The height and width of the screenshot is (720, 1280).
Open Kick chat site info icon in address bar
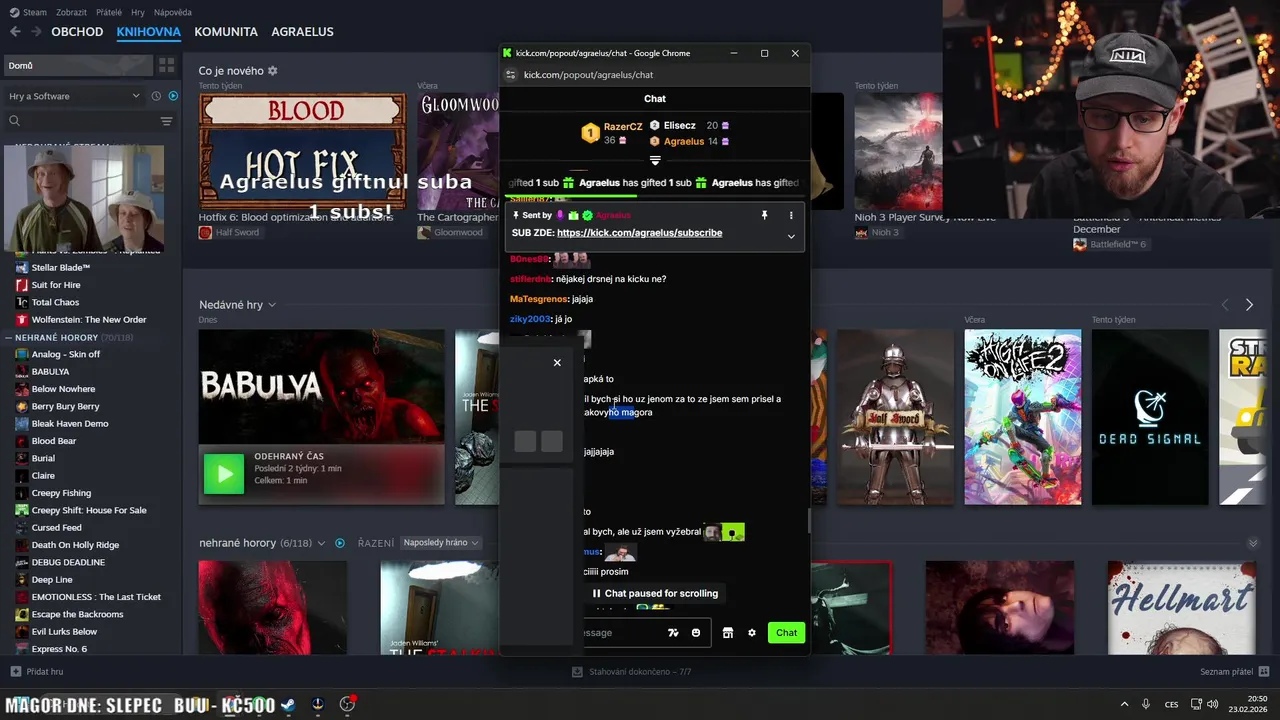(510, 75)
